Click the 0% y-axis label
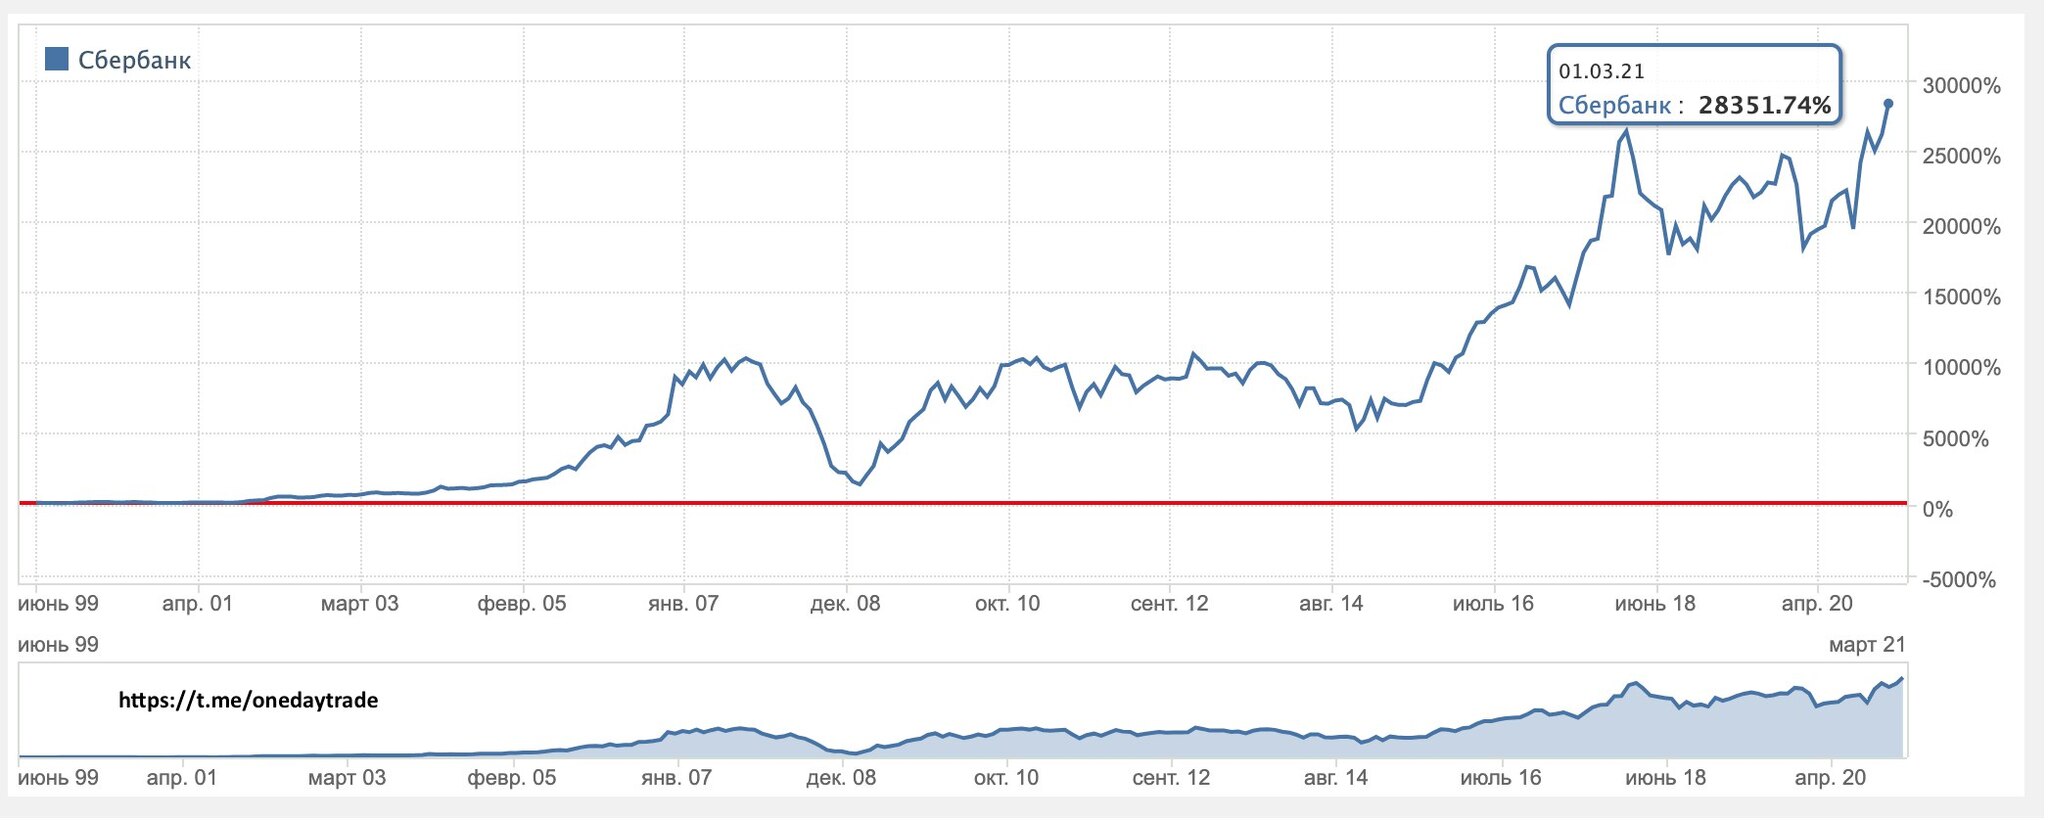The height and width of the screenshot is (820, 2048). click(1937, 509)
